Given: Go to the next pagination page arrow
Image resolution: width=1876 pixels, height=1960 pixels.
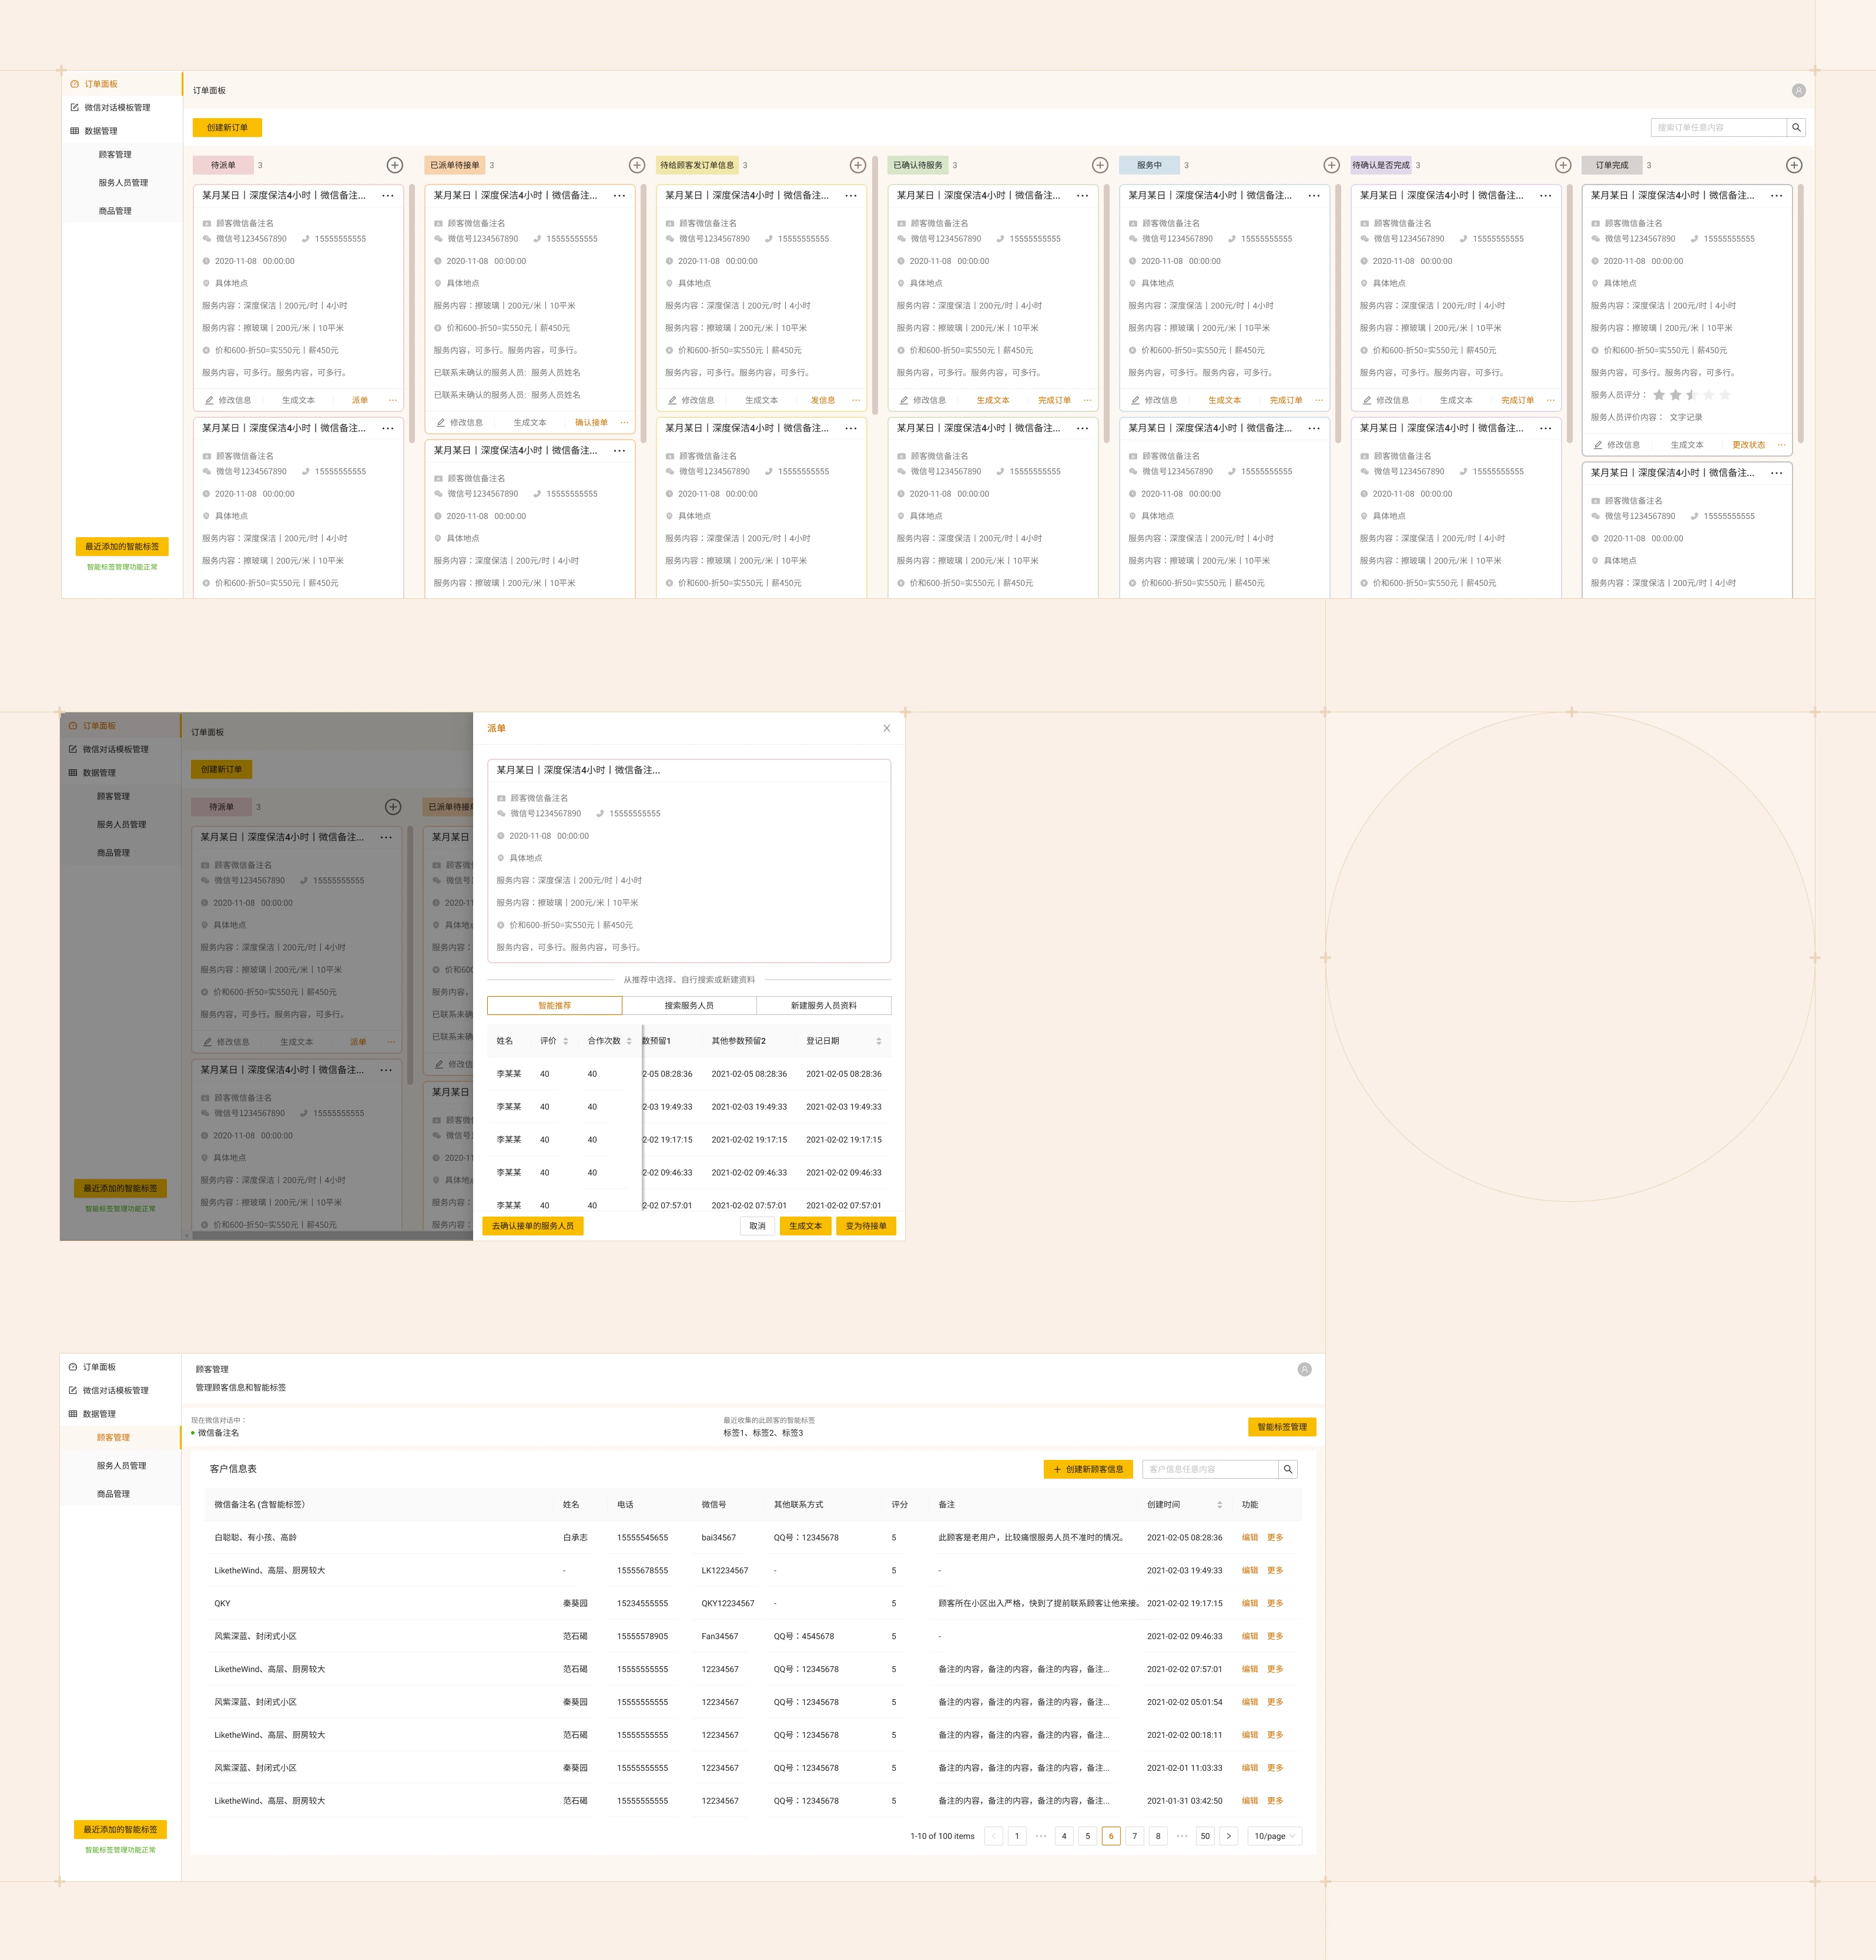Looking at the screenshot, I should [1229, 1836].
